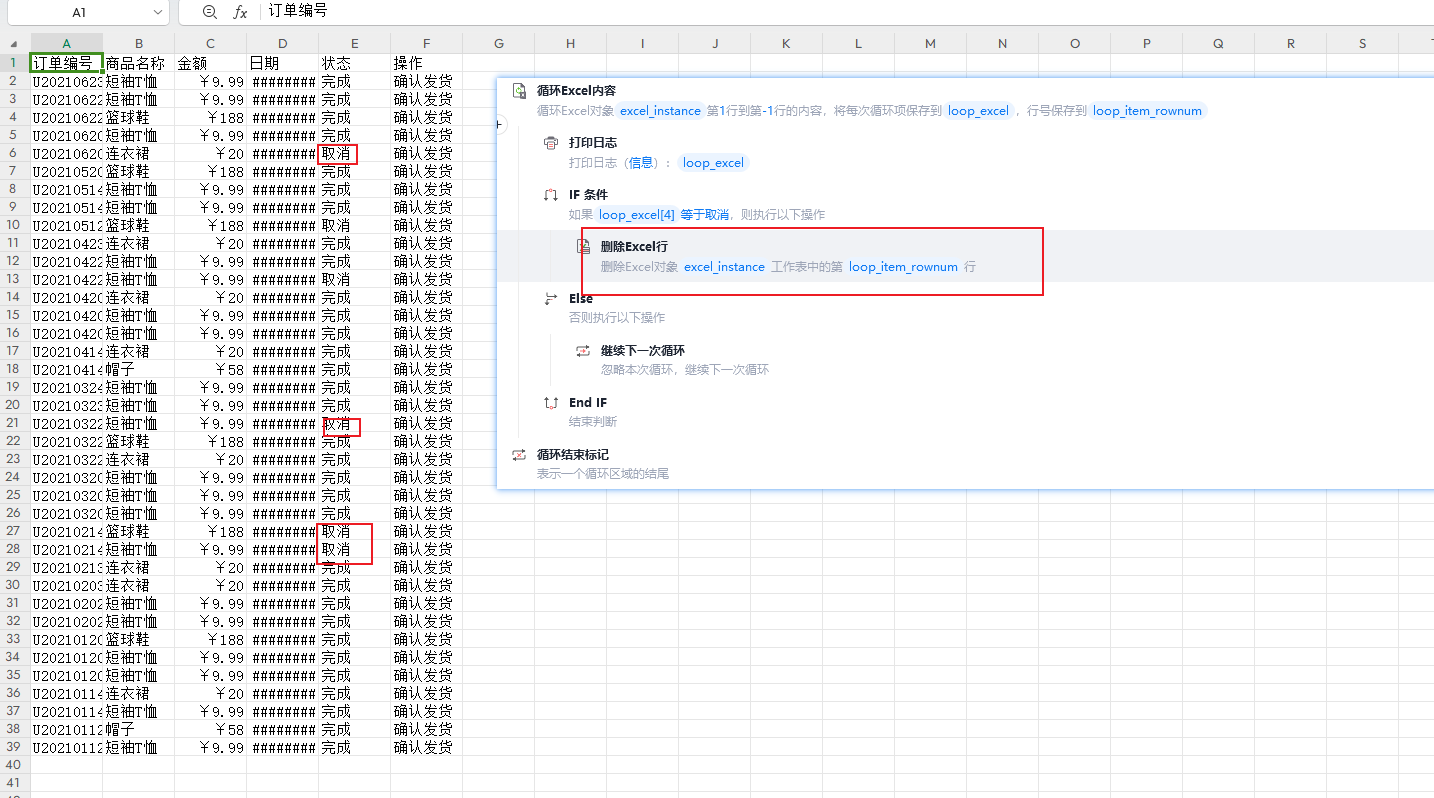Screen dimensions: 1434x798
Task: Click the excel_instance variable in 删除Excel行 step
Action: 724,267
